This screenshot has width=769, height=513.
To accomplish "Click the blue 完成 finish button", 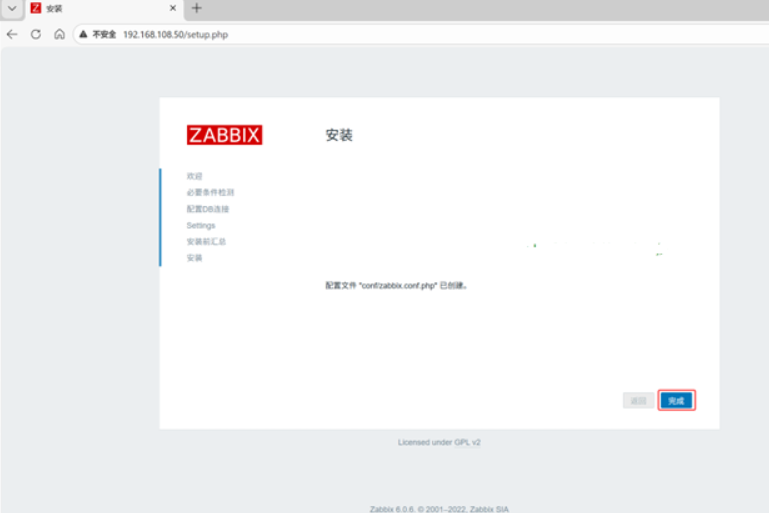I will (676, 401).
